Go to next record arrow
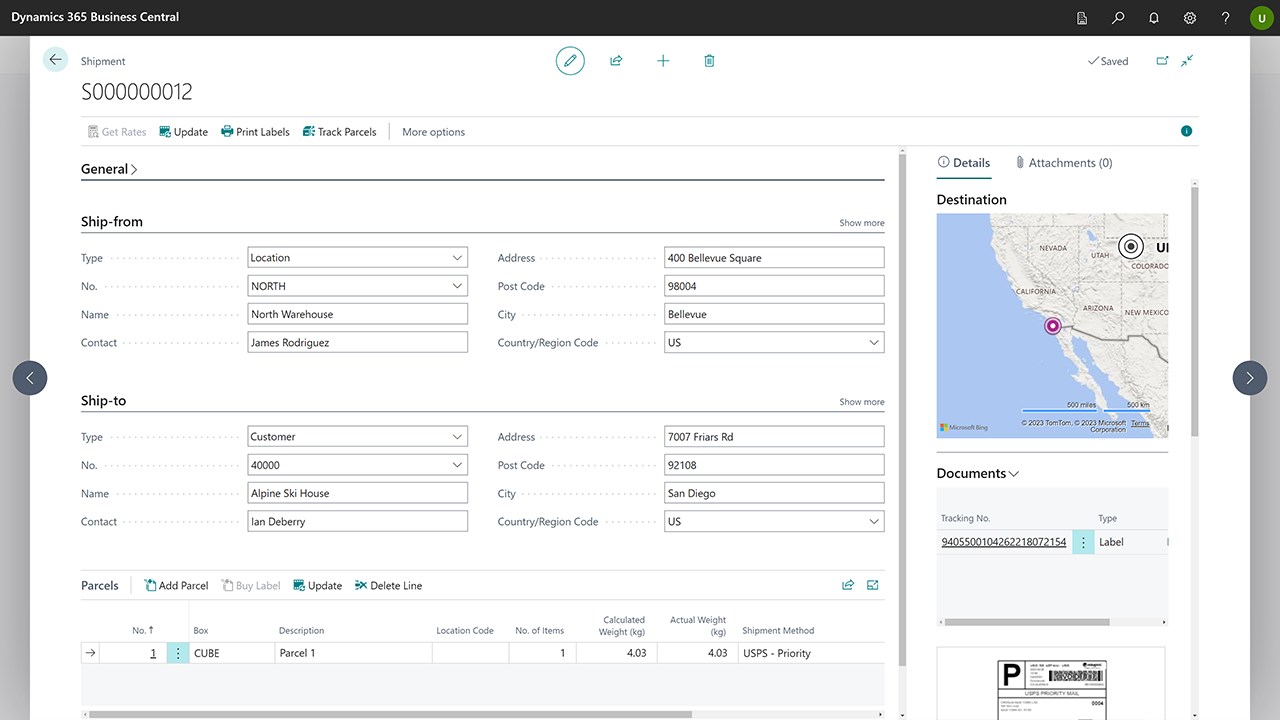1280x720 pixels. (1250, 378)
